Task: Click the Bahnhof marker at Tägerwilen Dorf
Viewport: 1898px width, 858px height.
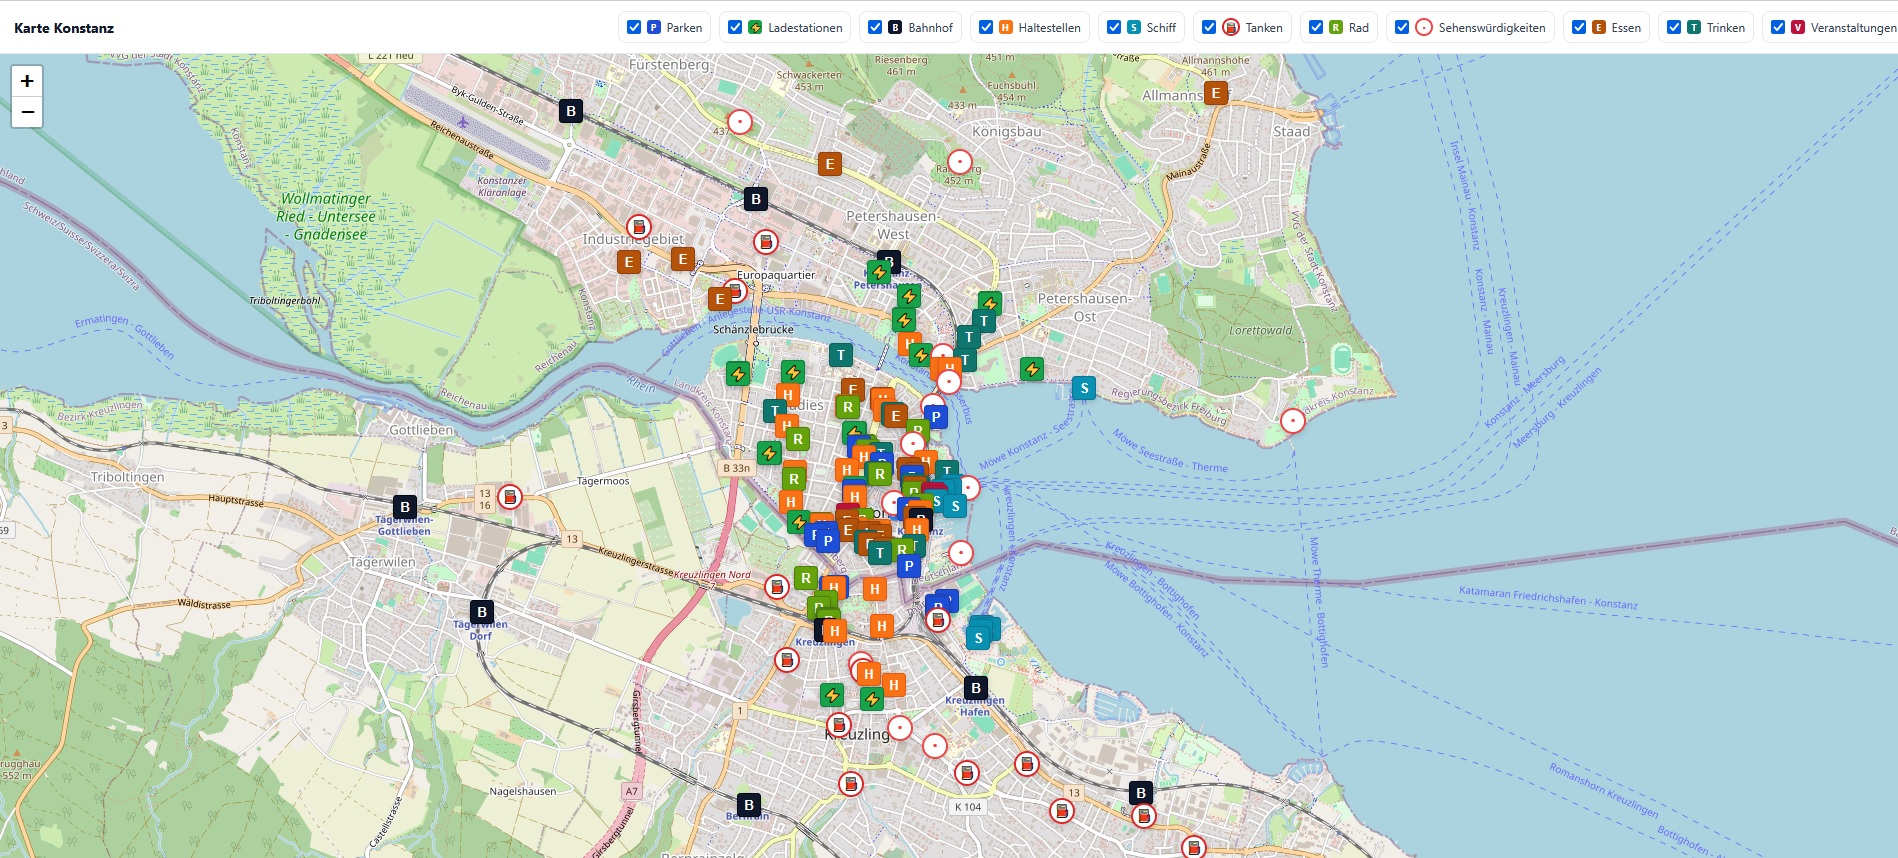Action: pos(482,612)
